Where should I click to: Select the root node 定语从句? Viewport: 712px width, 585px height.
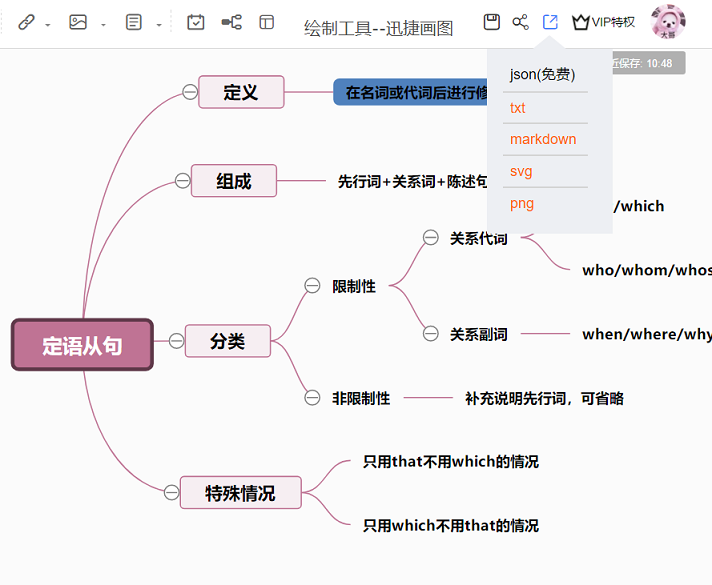coord(82,345)
